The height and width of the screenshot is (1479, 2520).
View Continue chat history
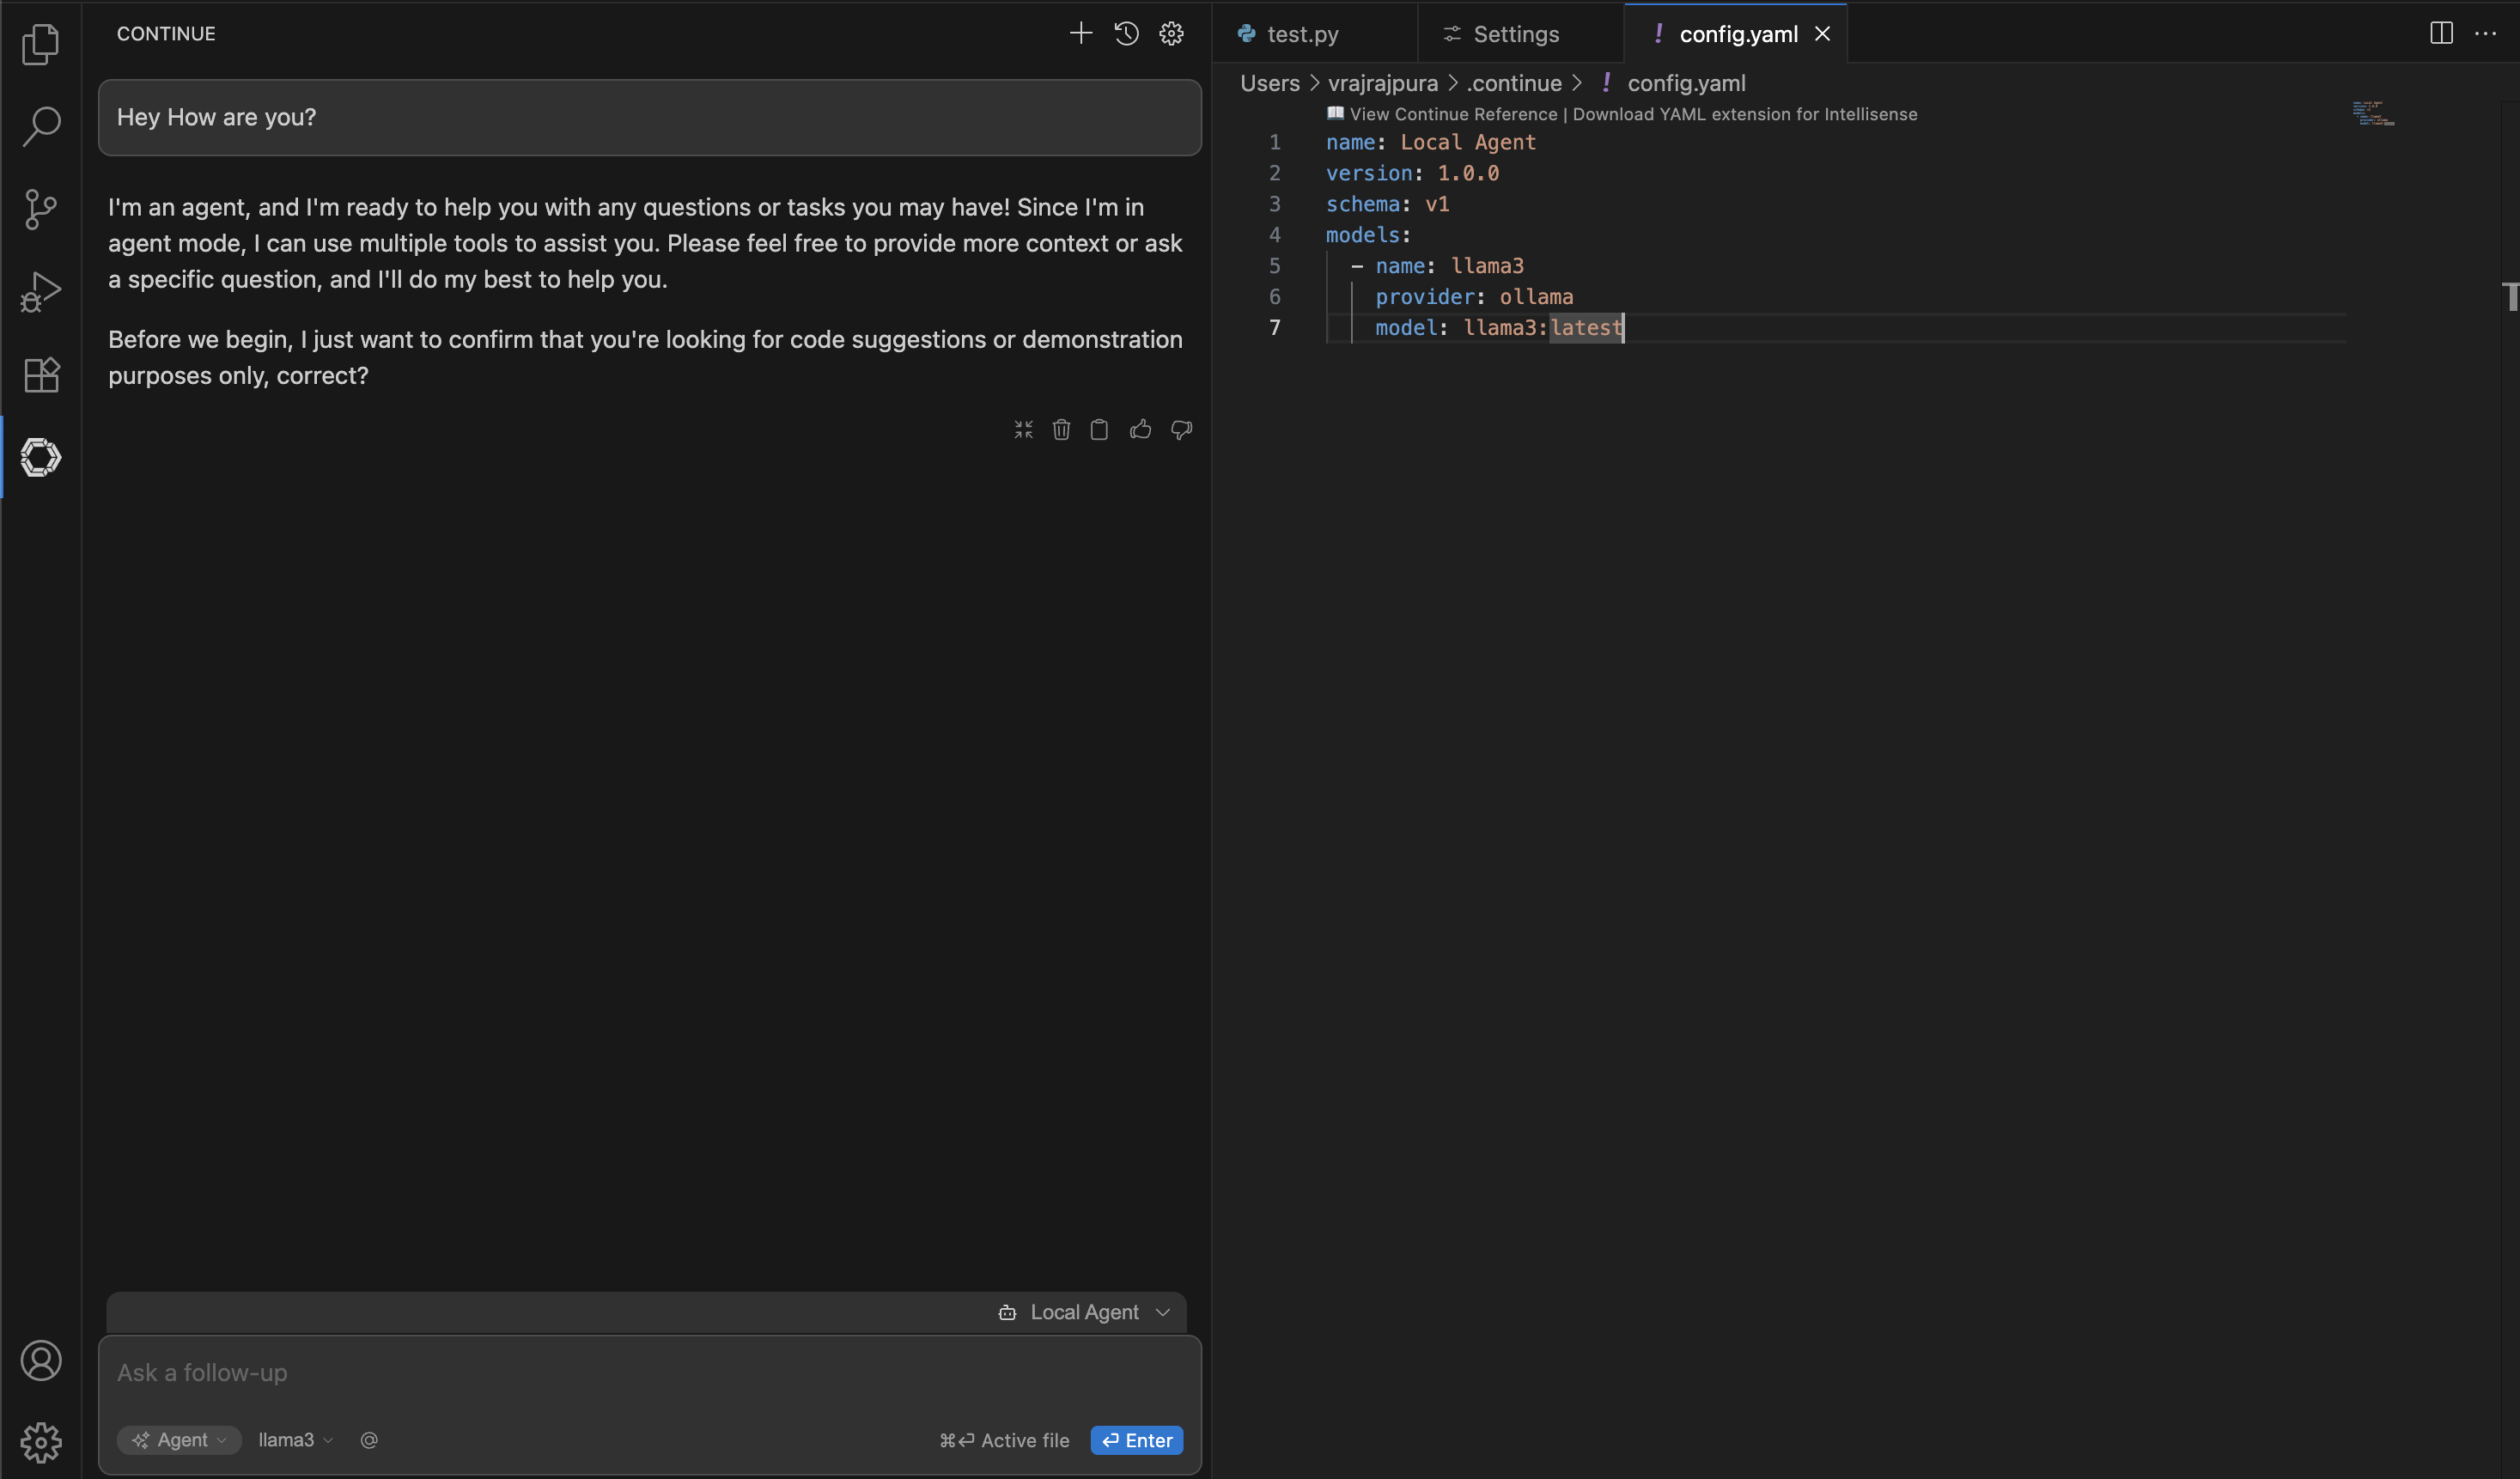[x=1126, y=33]
